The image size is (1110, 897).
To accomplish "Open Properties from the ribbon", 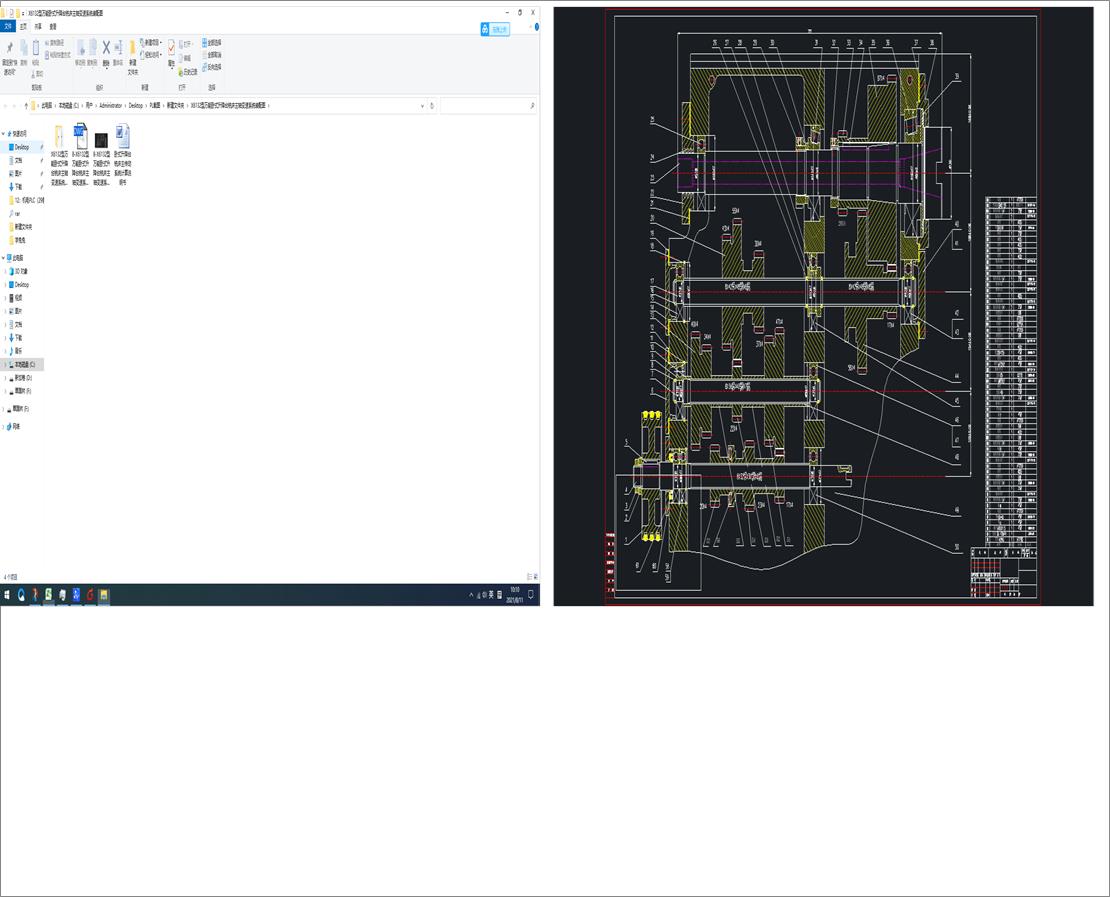I will (x=171, y=49).
